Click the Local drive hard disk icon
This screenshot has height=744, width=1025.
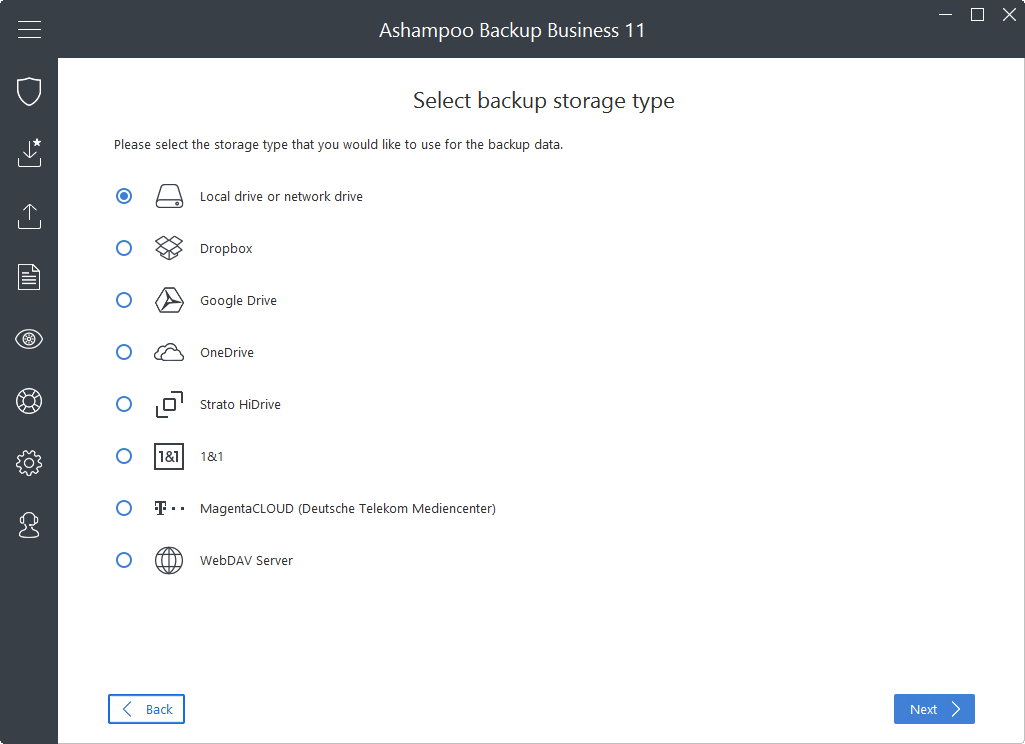169,197
